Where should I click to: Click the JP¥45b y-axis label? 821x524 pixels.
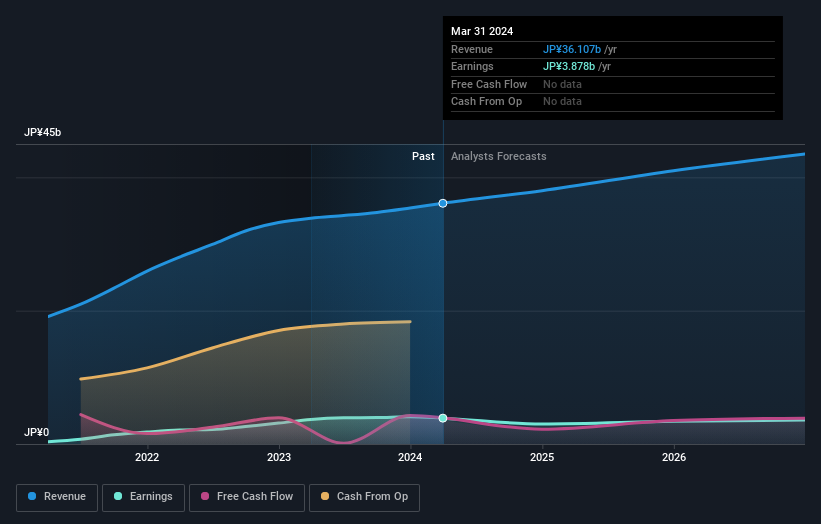(42, 132)
